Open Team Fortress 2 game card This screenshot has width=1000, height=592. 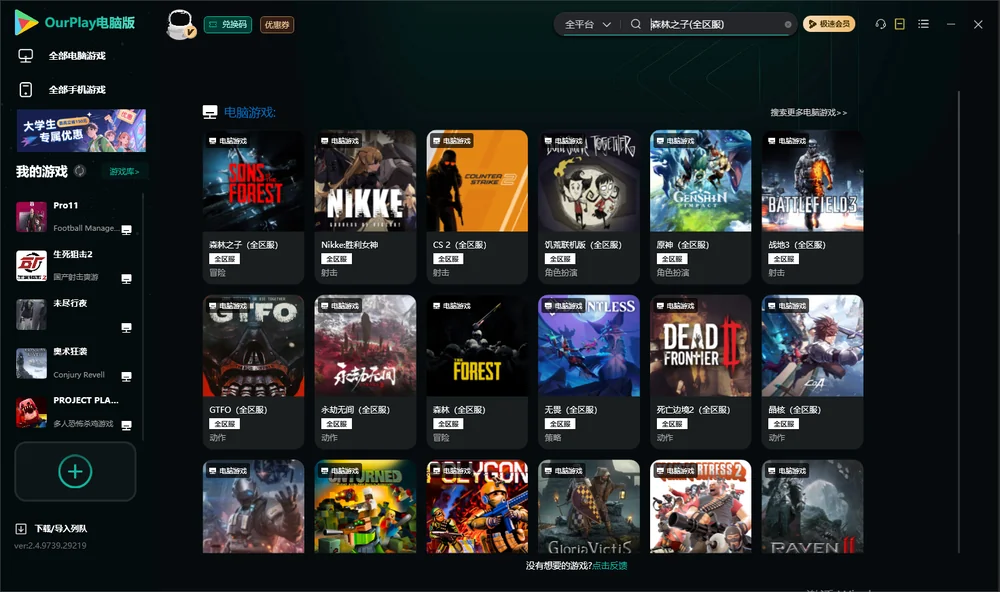click(x=700, y=507)
